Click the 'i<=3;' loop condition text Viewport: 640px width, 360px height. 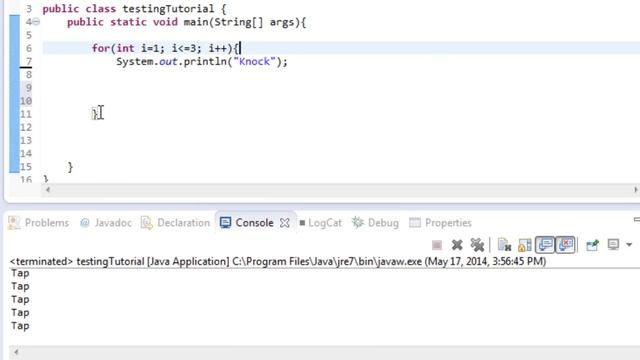click(x=186, y=48)
